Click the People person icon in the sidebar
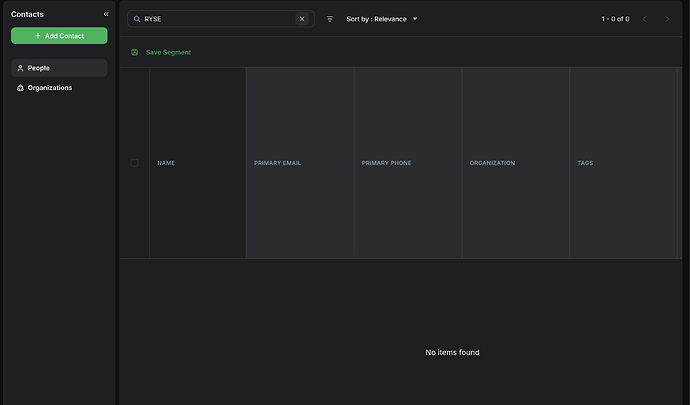690x405 pixels. click(20, 68)
